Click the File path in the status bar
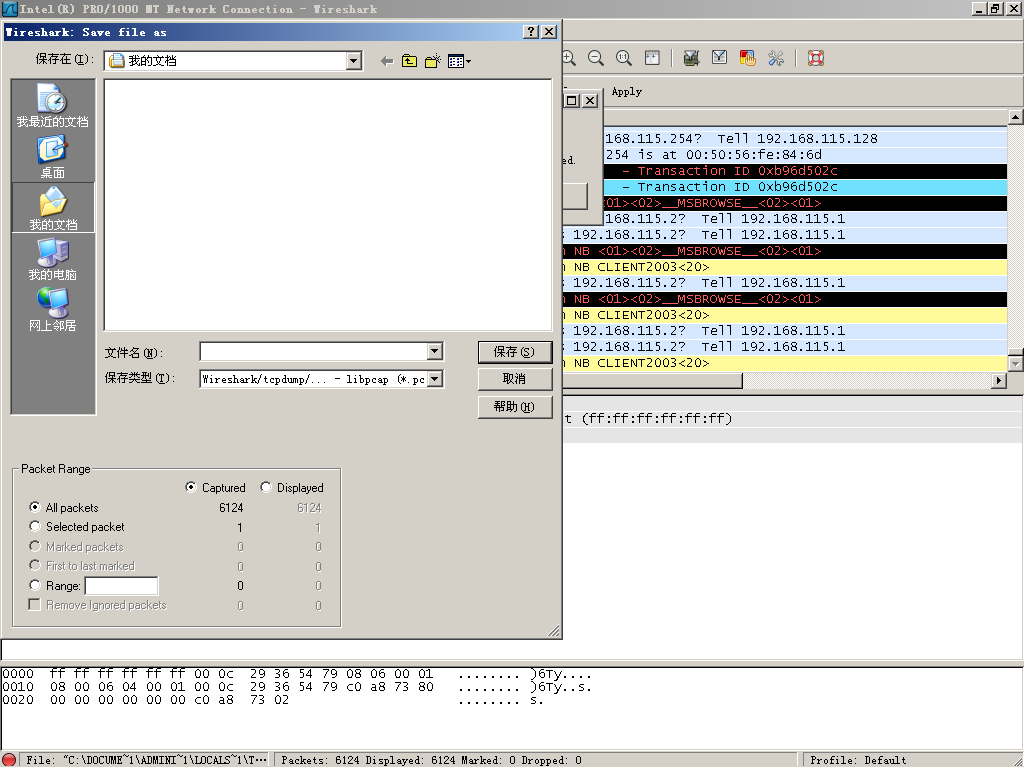1024x768 pixels. click(146, 760)
